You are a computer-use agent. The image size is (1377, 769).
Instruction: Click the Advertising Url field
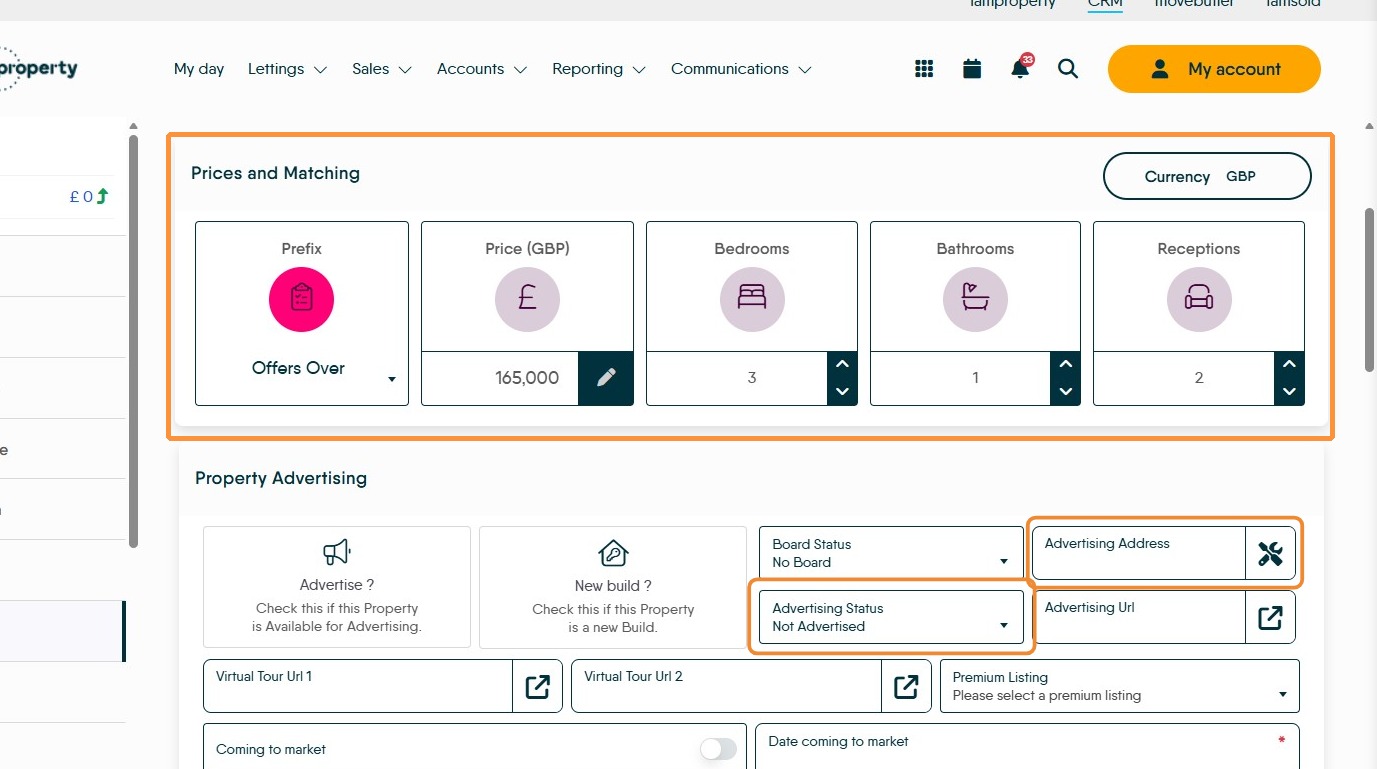point(1139,617)
